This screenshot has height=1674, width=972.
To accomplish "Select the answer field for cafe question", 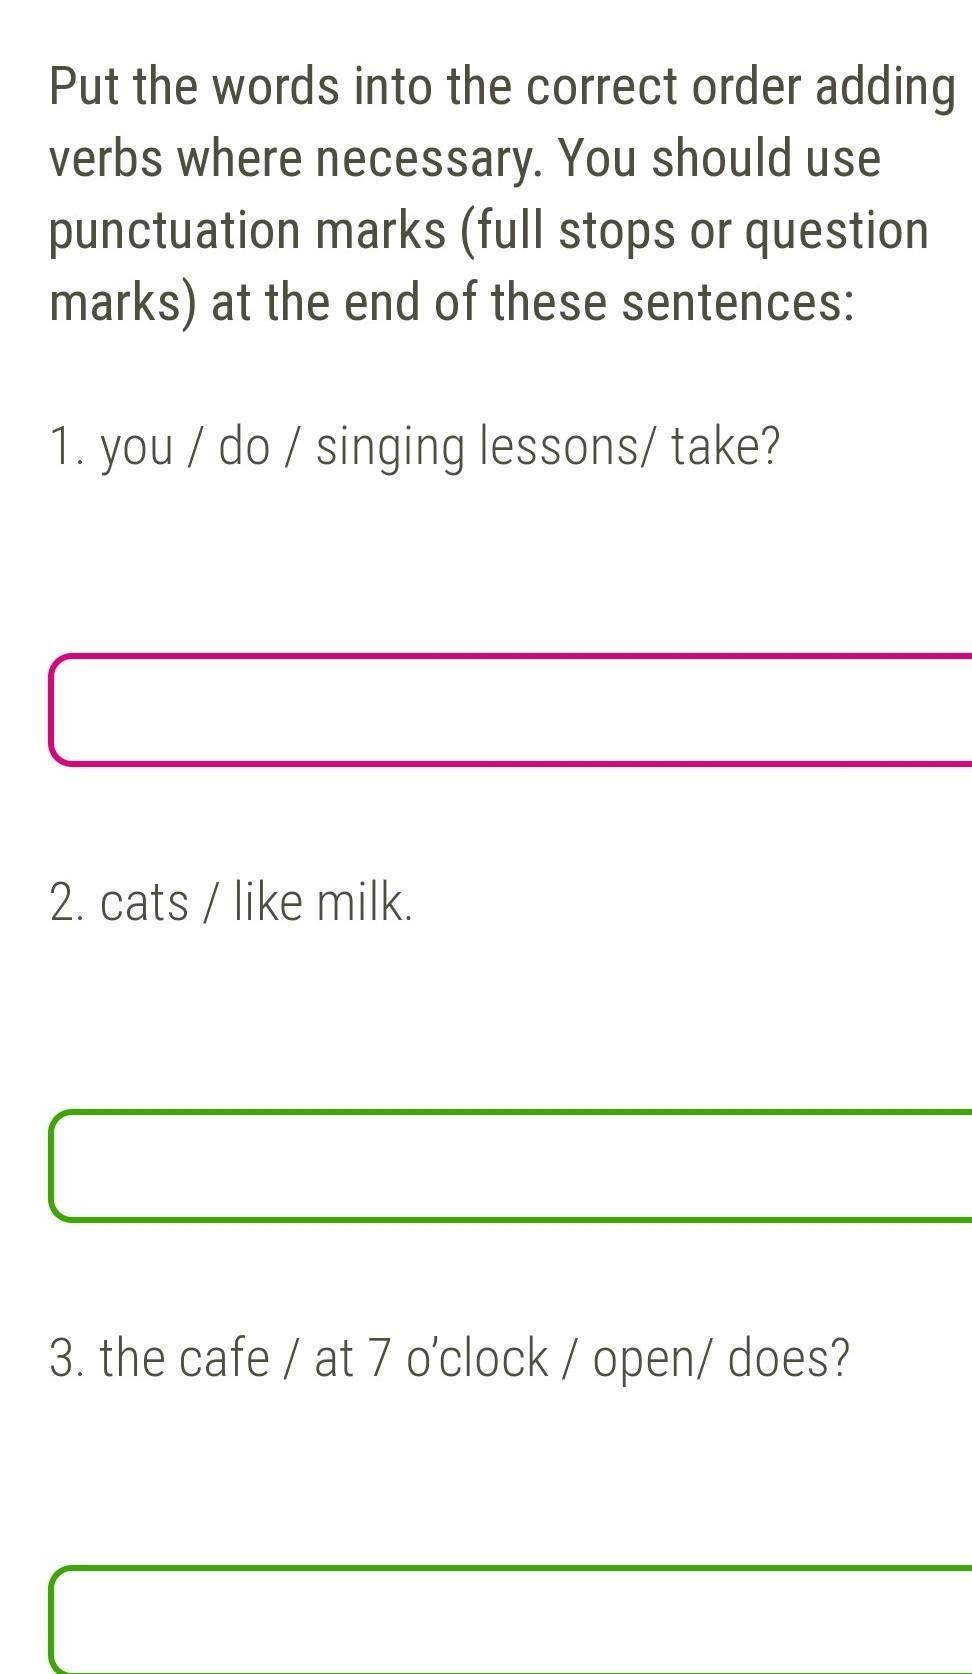I will pos(510,1620).
